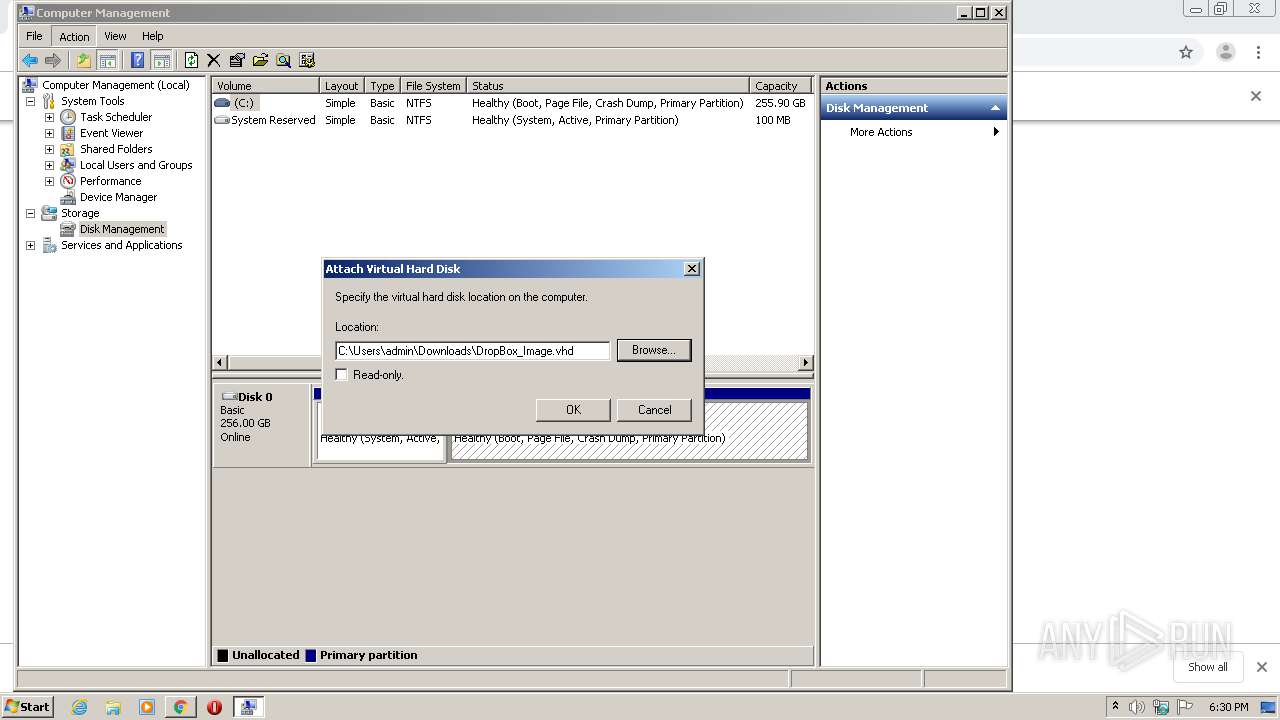Click the volume speaker tray icon

[x=1137, y=707]
